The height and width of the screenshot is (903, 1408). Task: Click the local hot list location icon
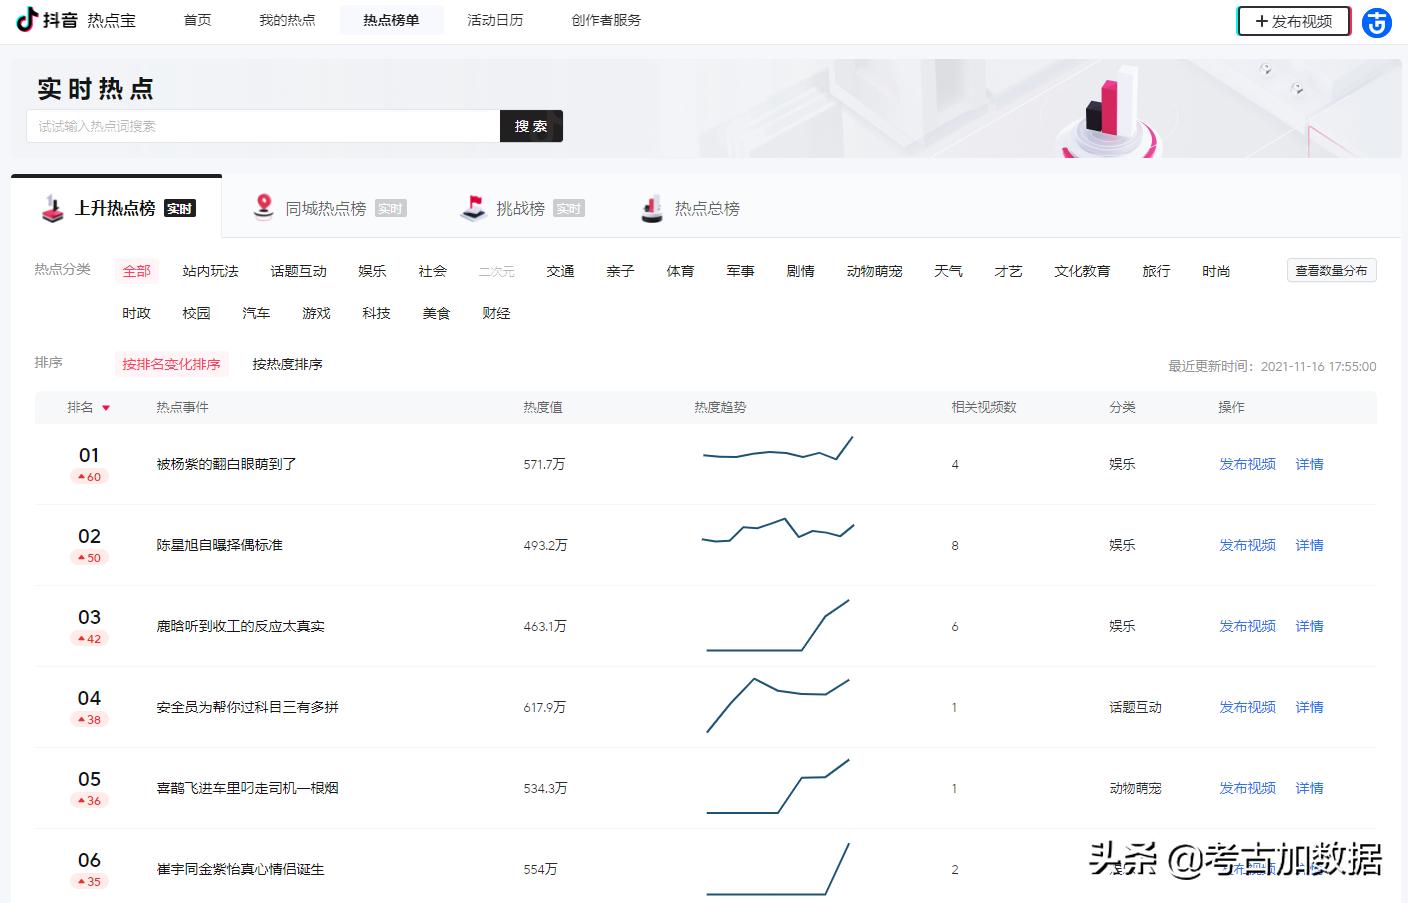coord(263,207)
